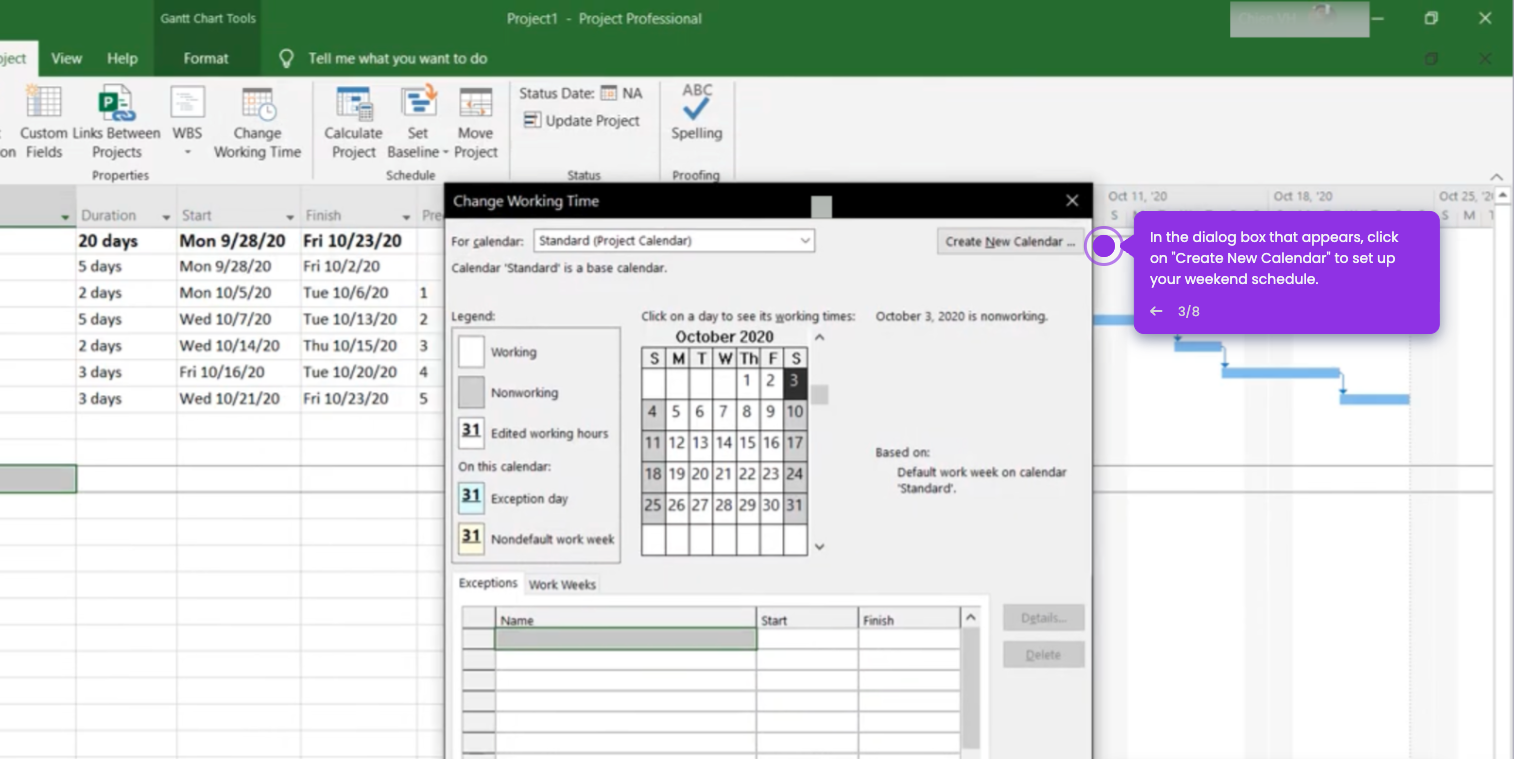
Task: Open the WBS dropdown button
Action: [187, 122]
